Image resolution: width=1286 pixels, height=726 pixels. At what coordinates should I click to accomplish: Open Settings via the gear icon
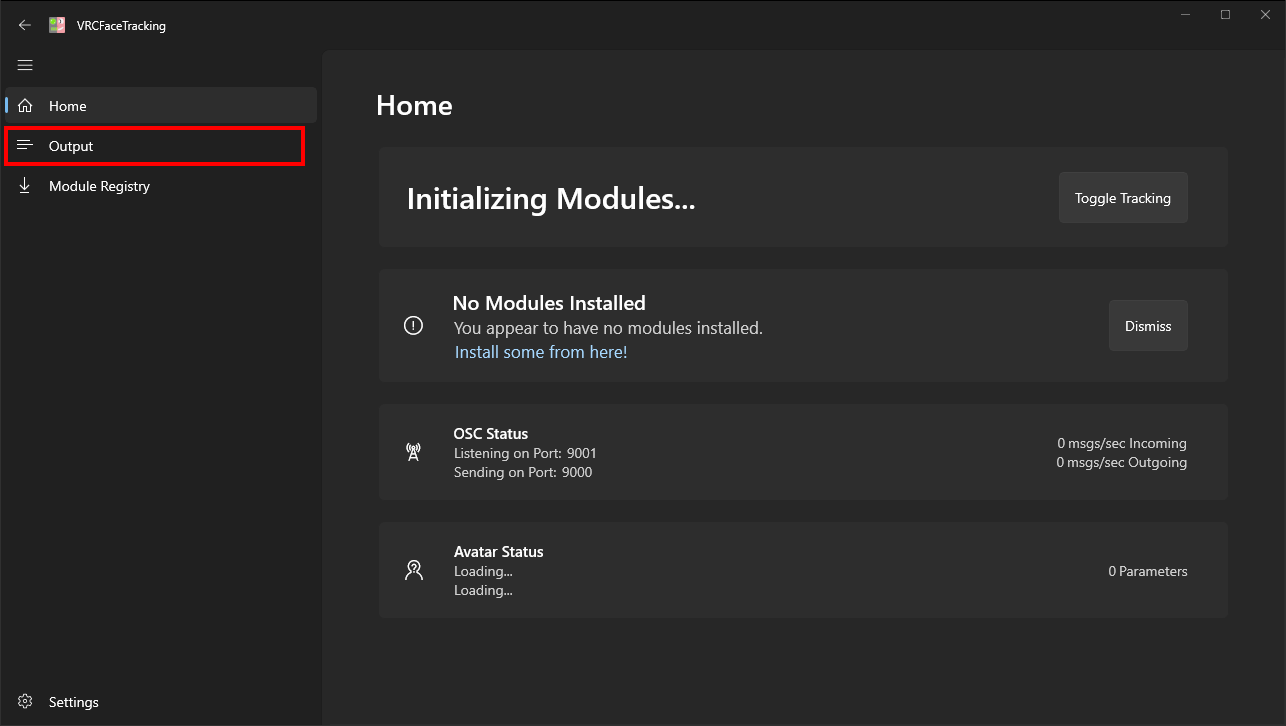click(x=26, y=702)
